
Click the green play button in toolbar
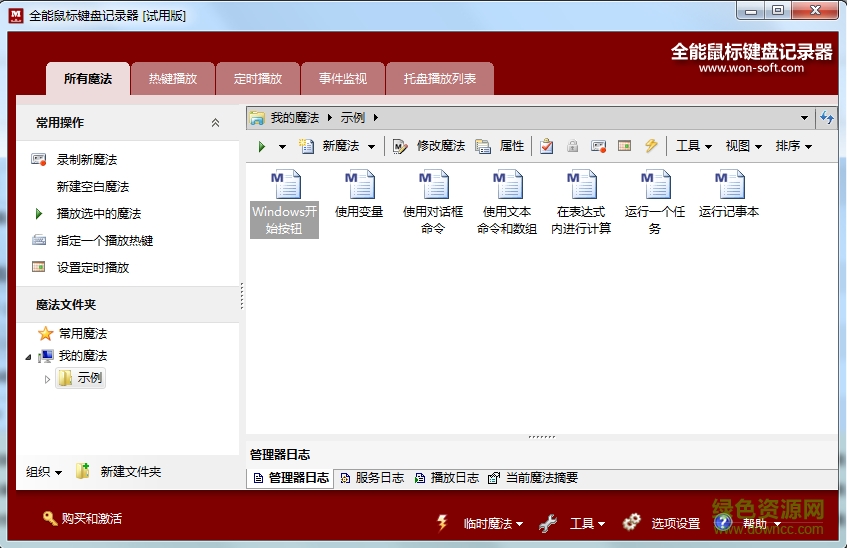(262, 146)
